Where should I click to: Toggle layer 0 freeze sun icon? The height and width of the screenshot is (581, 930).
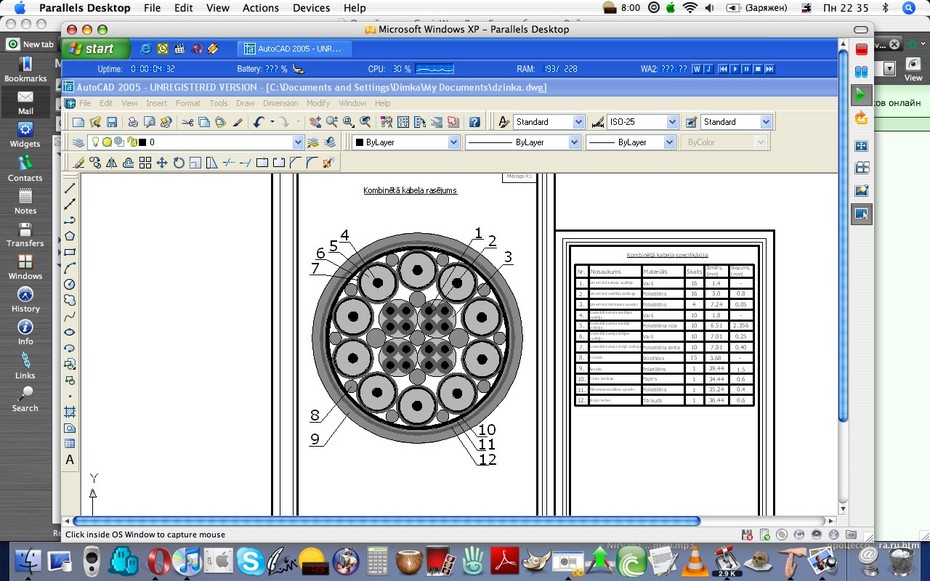pyautogui.click(x=107, y=142)
